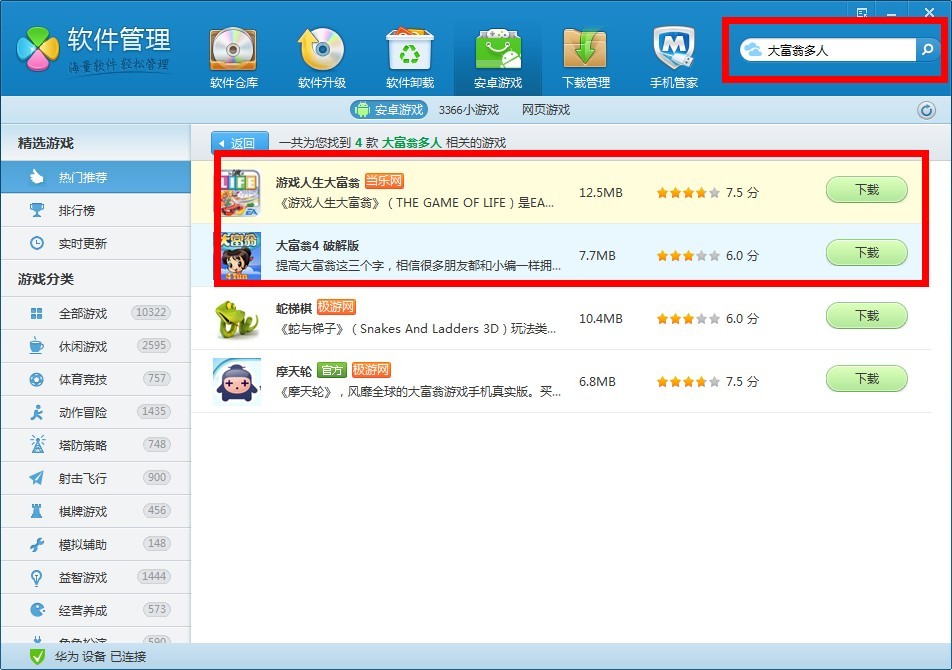Click the search magnifier icon

coord(927,50)
